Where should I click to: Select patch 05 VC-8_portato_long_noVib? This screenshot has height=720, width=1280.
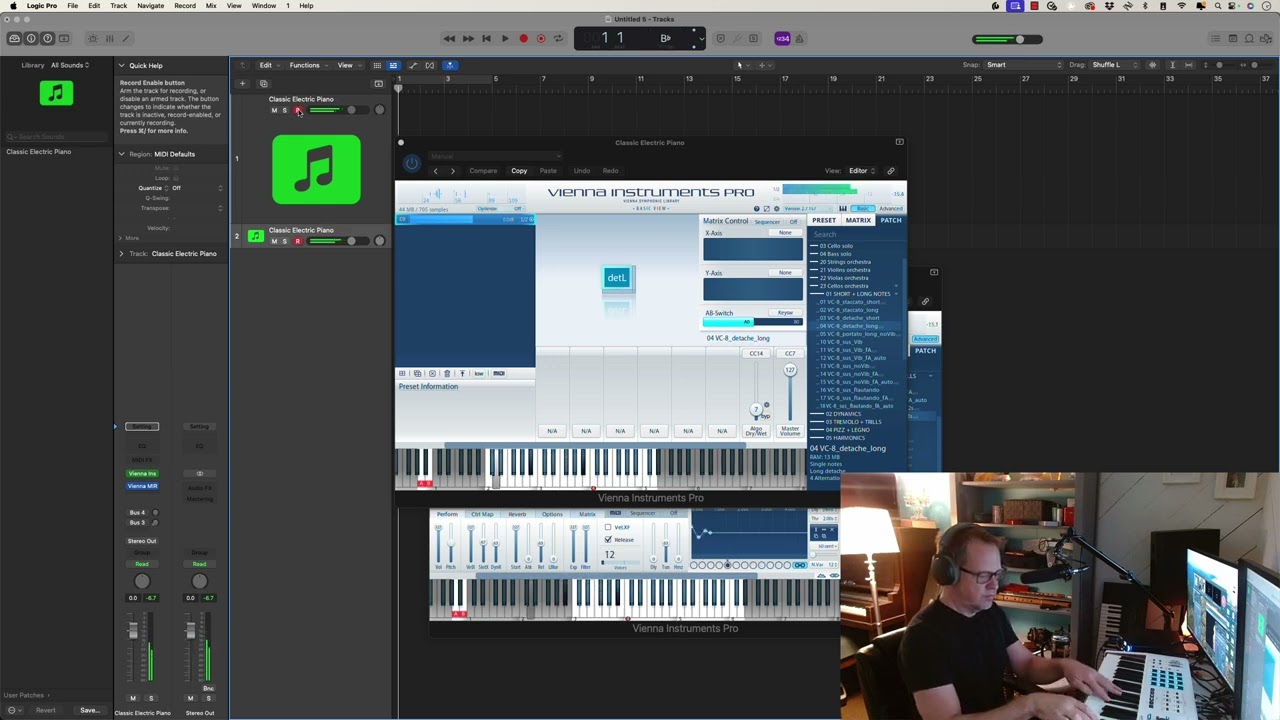(858, 334)
